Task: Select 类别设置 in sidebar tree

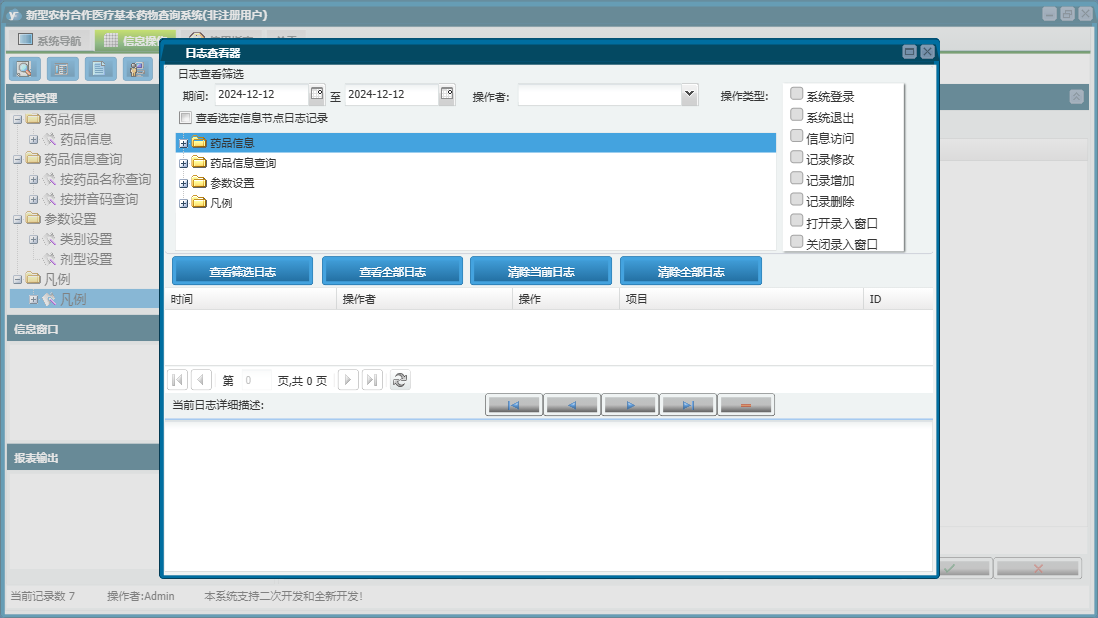Action: point(85,239)
